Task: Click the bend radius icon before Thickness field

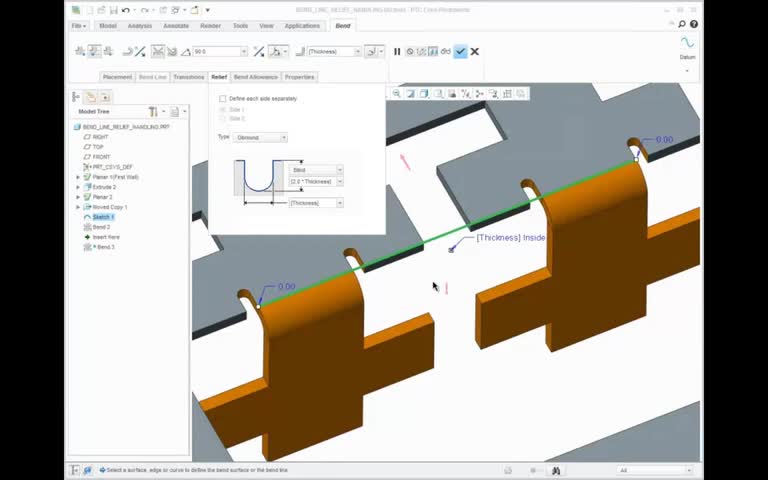Action: pyautogui.click(x=300, y=51)
